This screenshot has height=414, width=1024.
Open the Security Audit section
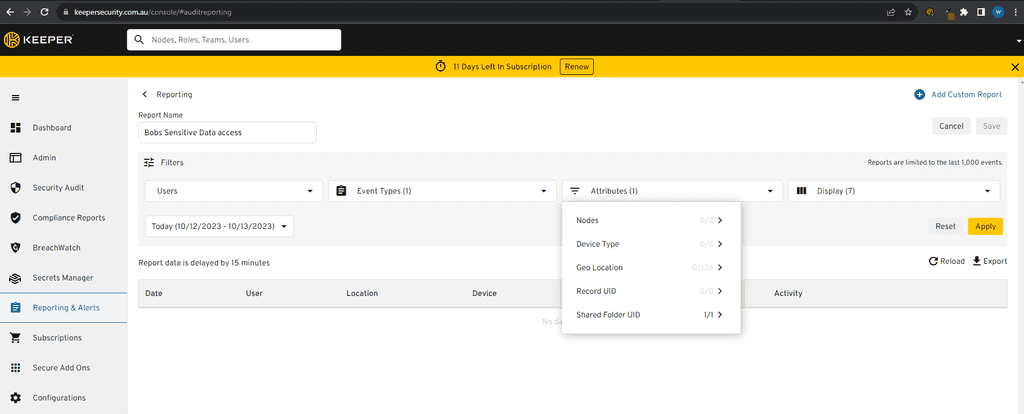[x=60, y=188]
